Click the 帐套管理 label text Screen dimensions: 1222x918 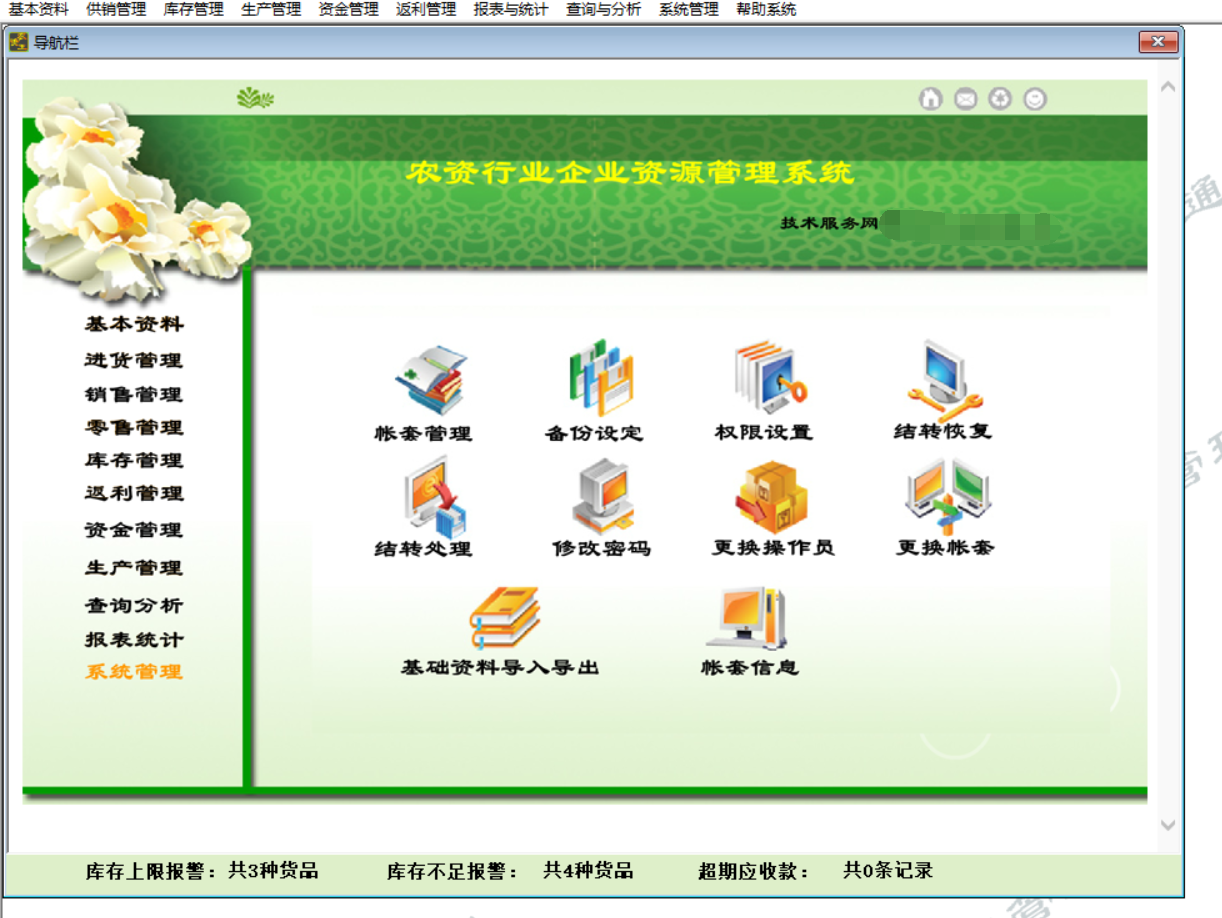(423, 433)
